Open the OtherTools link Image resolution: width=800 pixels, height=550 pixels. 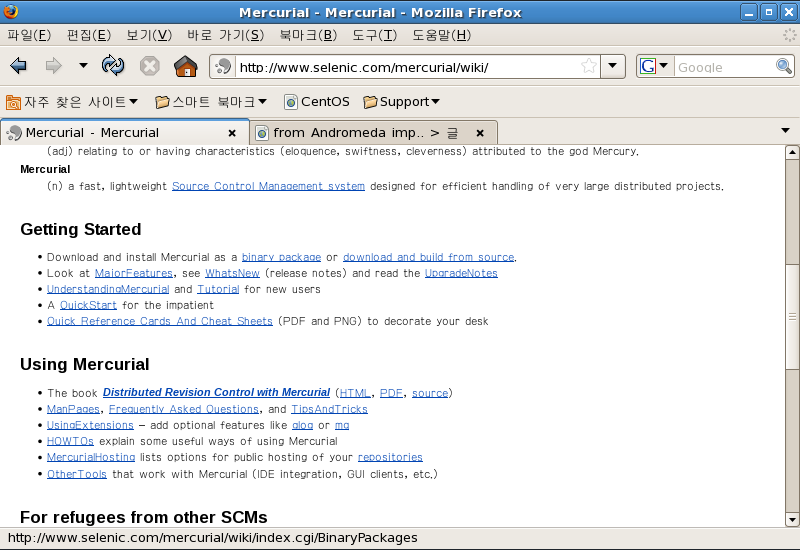click(x=77, y=474)
